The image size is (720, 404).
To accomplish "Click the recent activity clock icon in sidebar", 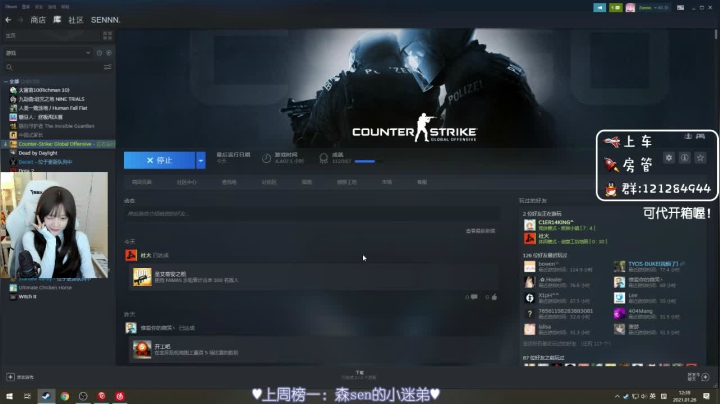I will pos(99,53).
